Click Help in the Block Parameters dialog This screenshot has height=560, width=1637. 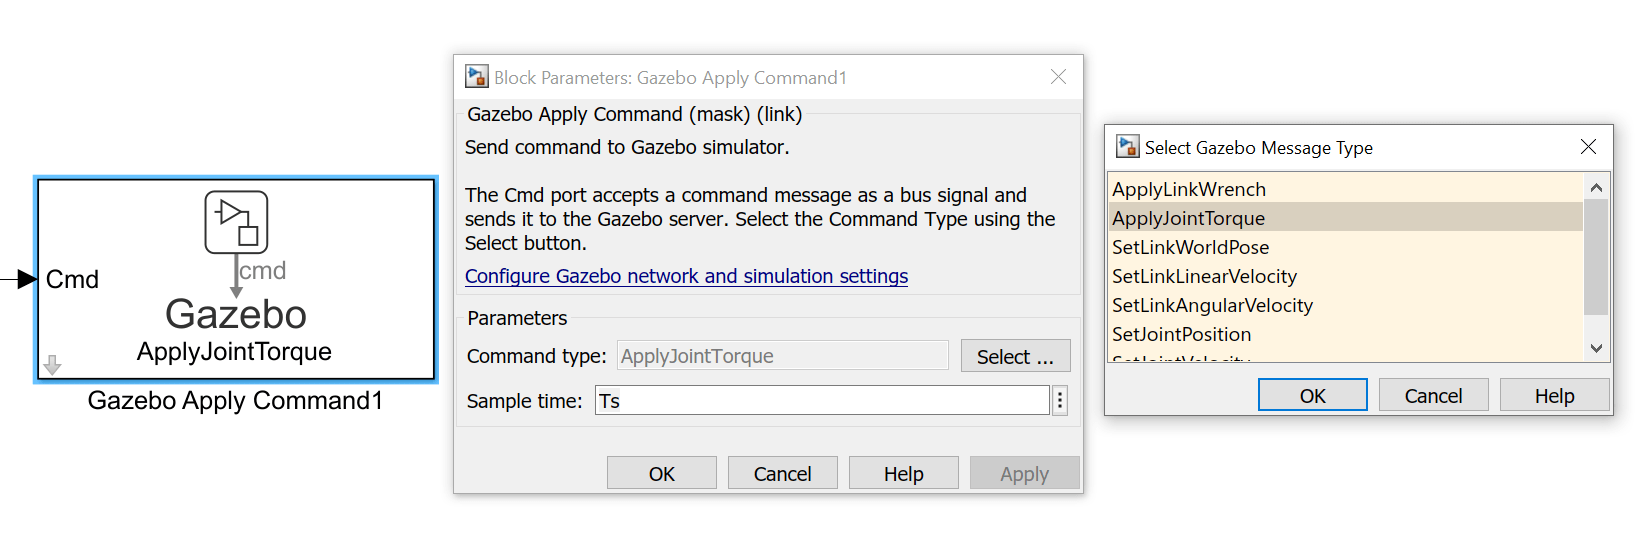coord(903,474)
